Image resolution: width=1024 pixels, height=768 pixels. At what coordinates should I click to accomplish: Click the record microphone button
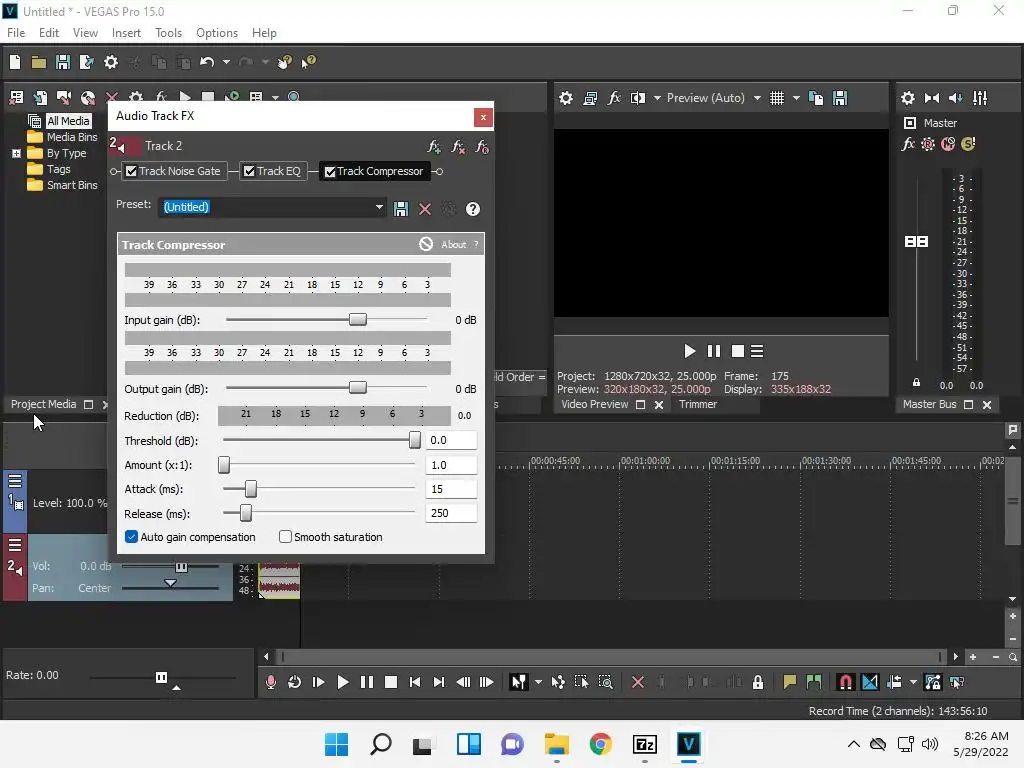270,682
